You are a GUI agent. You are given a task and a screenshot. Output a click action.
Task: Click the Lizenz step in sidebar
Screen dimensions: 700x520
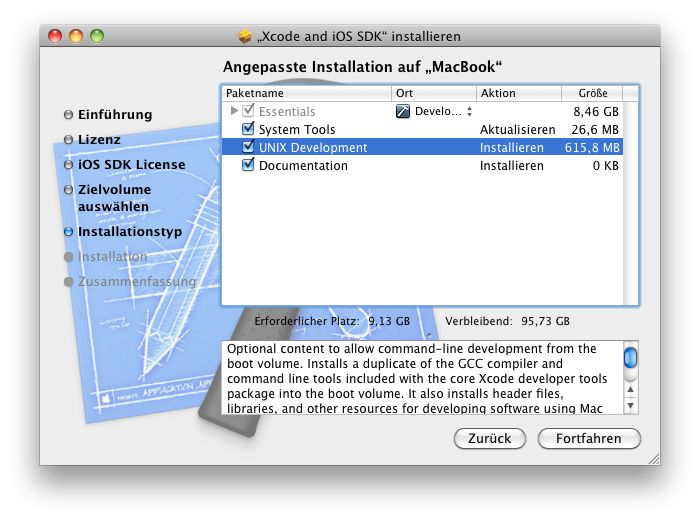(99, 140)
